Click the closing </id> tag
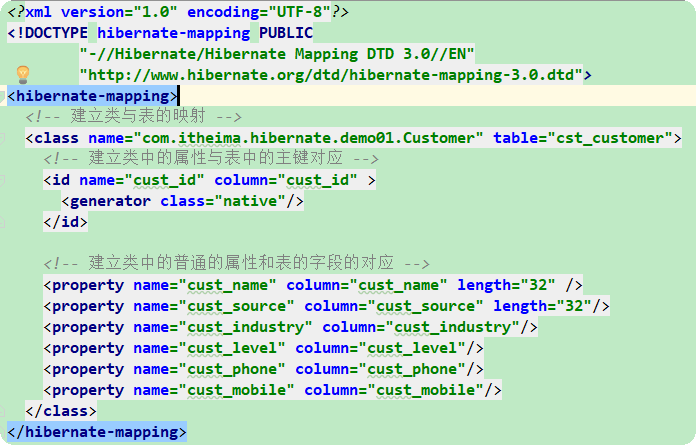Screen dimensions: 696x445 66,222
